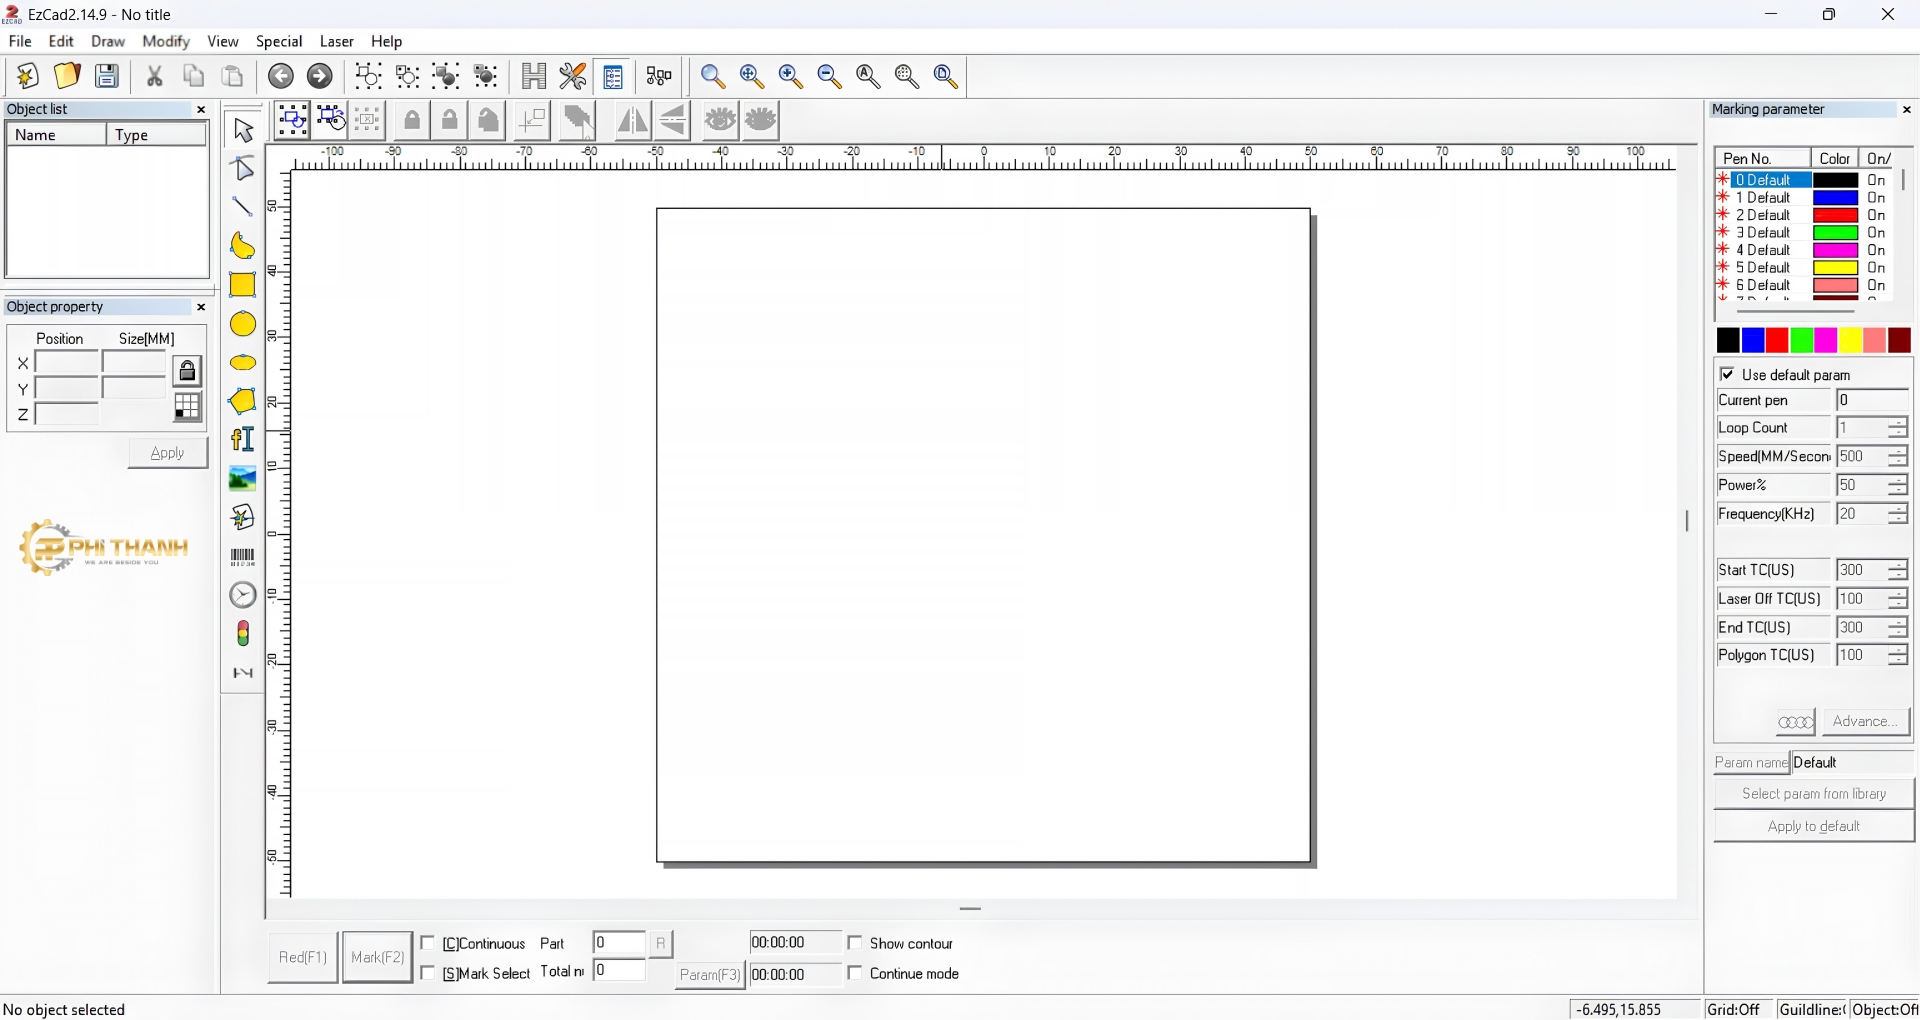Viewport: 1920px width, 1020px height.
Task: Choose the Node edit tool
Action: [x=243, y=169]
